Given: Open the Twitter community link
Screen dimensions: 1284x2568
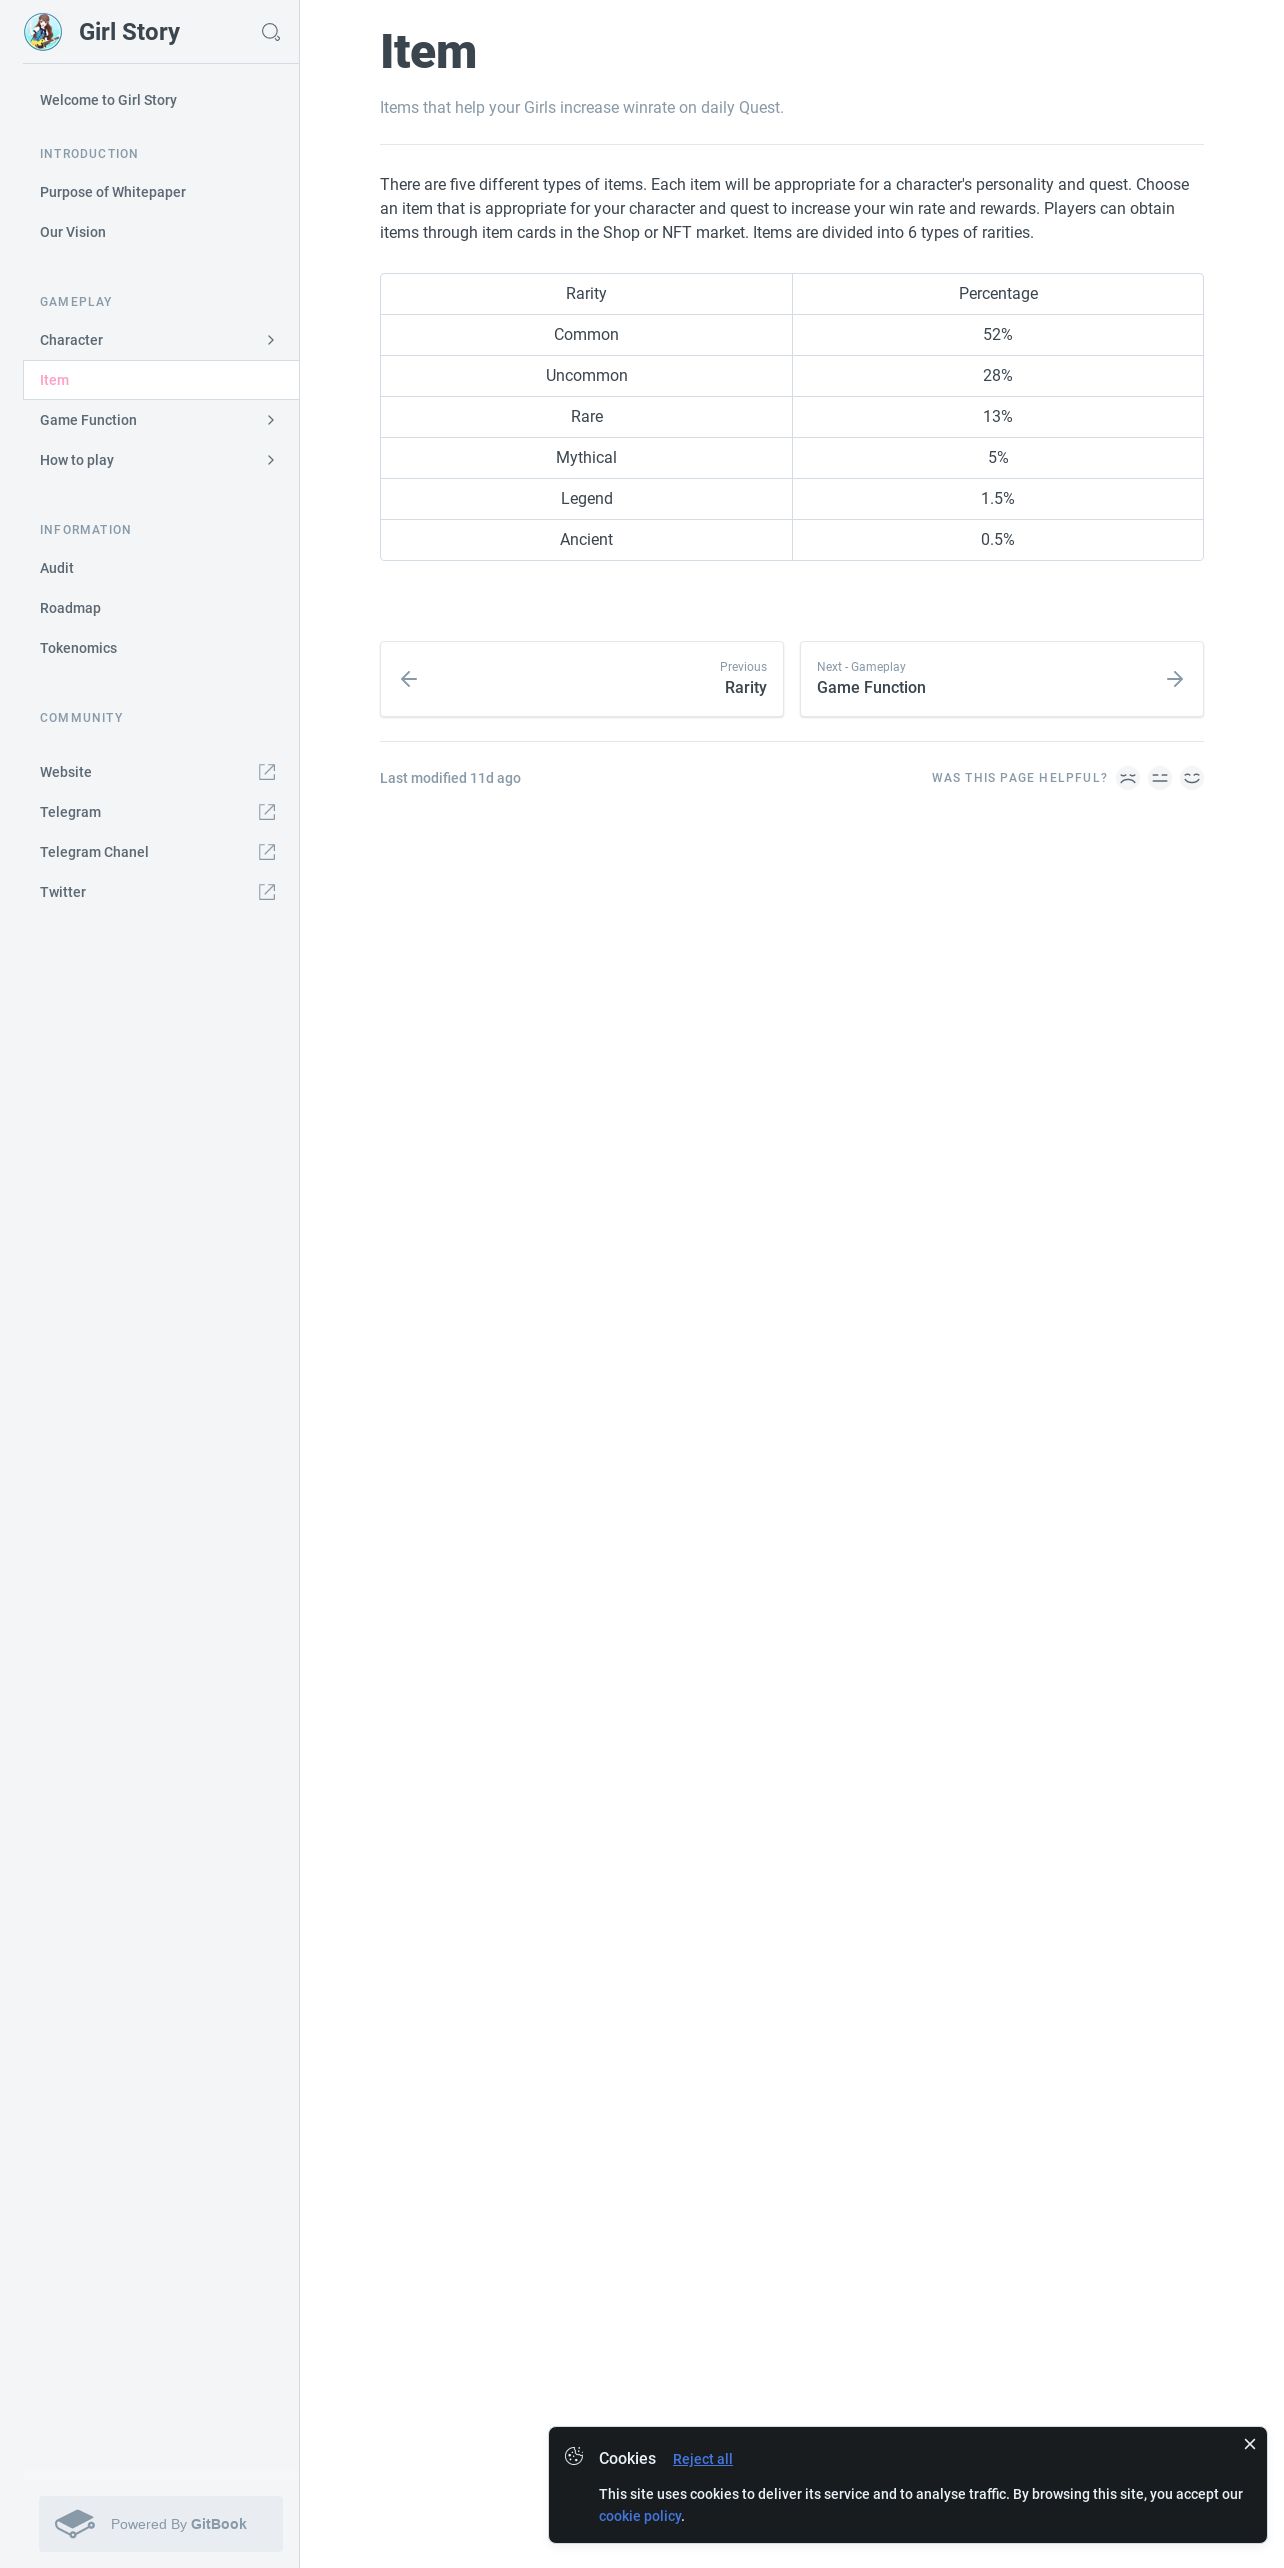Looking at the screenshot, I should tap(161, 892).
